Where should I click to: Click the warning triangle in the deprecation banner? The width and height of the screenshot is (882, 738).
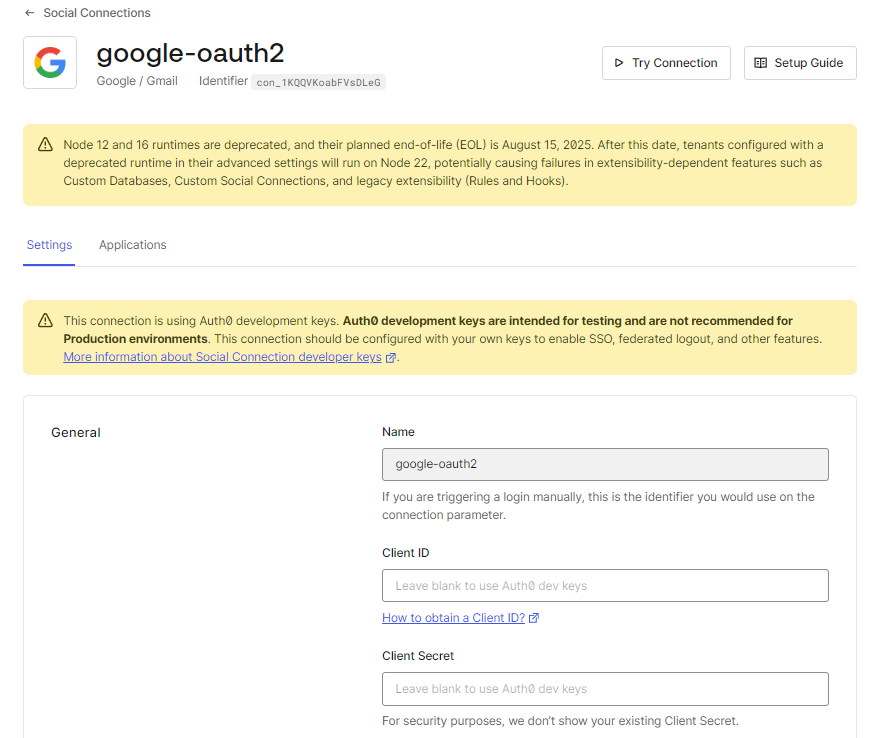coord(45,143)
